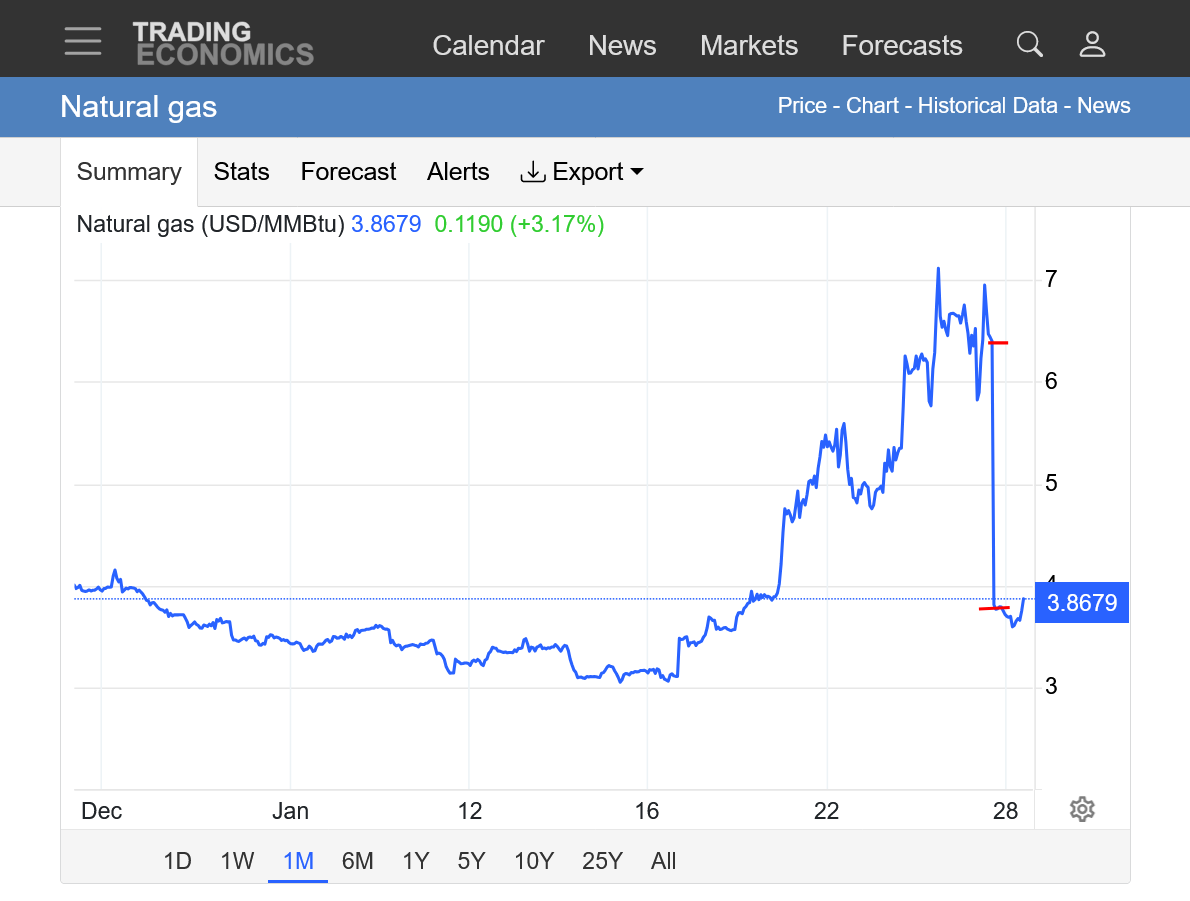Viewport: 1190px width, 901px height.
Task: Open the search magnifier icon
Action: (1029, 44)
